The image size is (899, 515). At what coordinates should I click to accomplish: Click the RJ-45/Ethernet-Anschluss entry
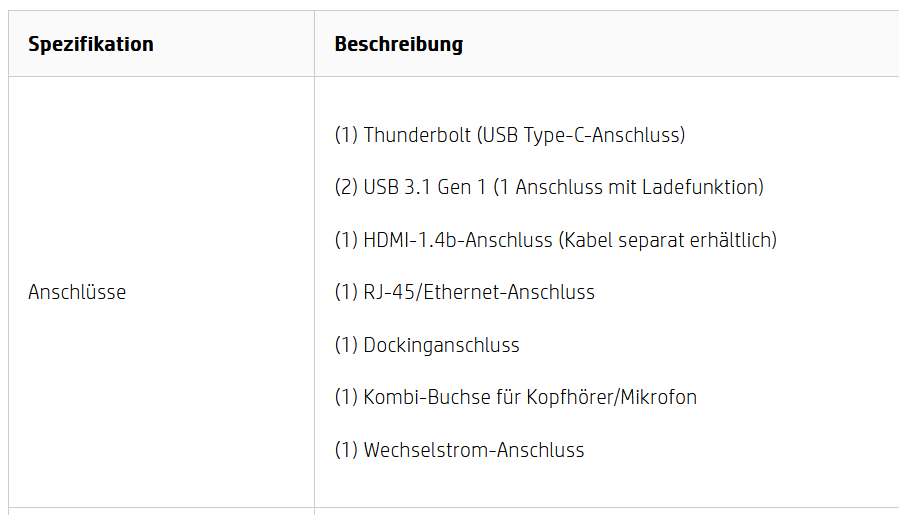[x=464, y=292]
